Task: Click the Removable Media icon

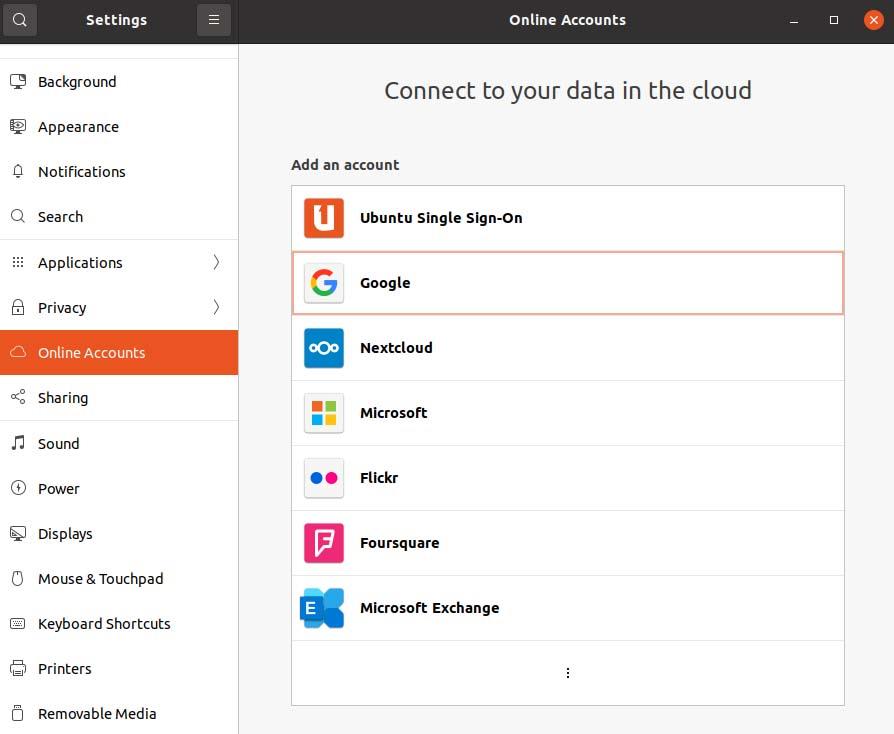Action: 18,713
